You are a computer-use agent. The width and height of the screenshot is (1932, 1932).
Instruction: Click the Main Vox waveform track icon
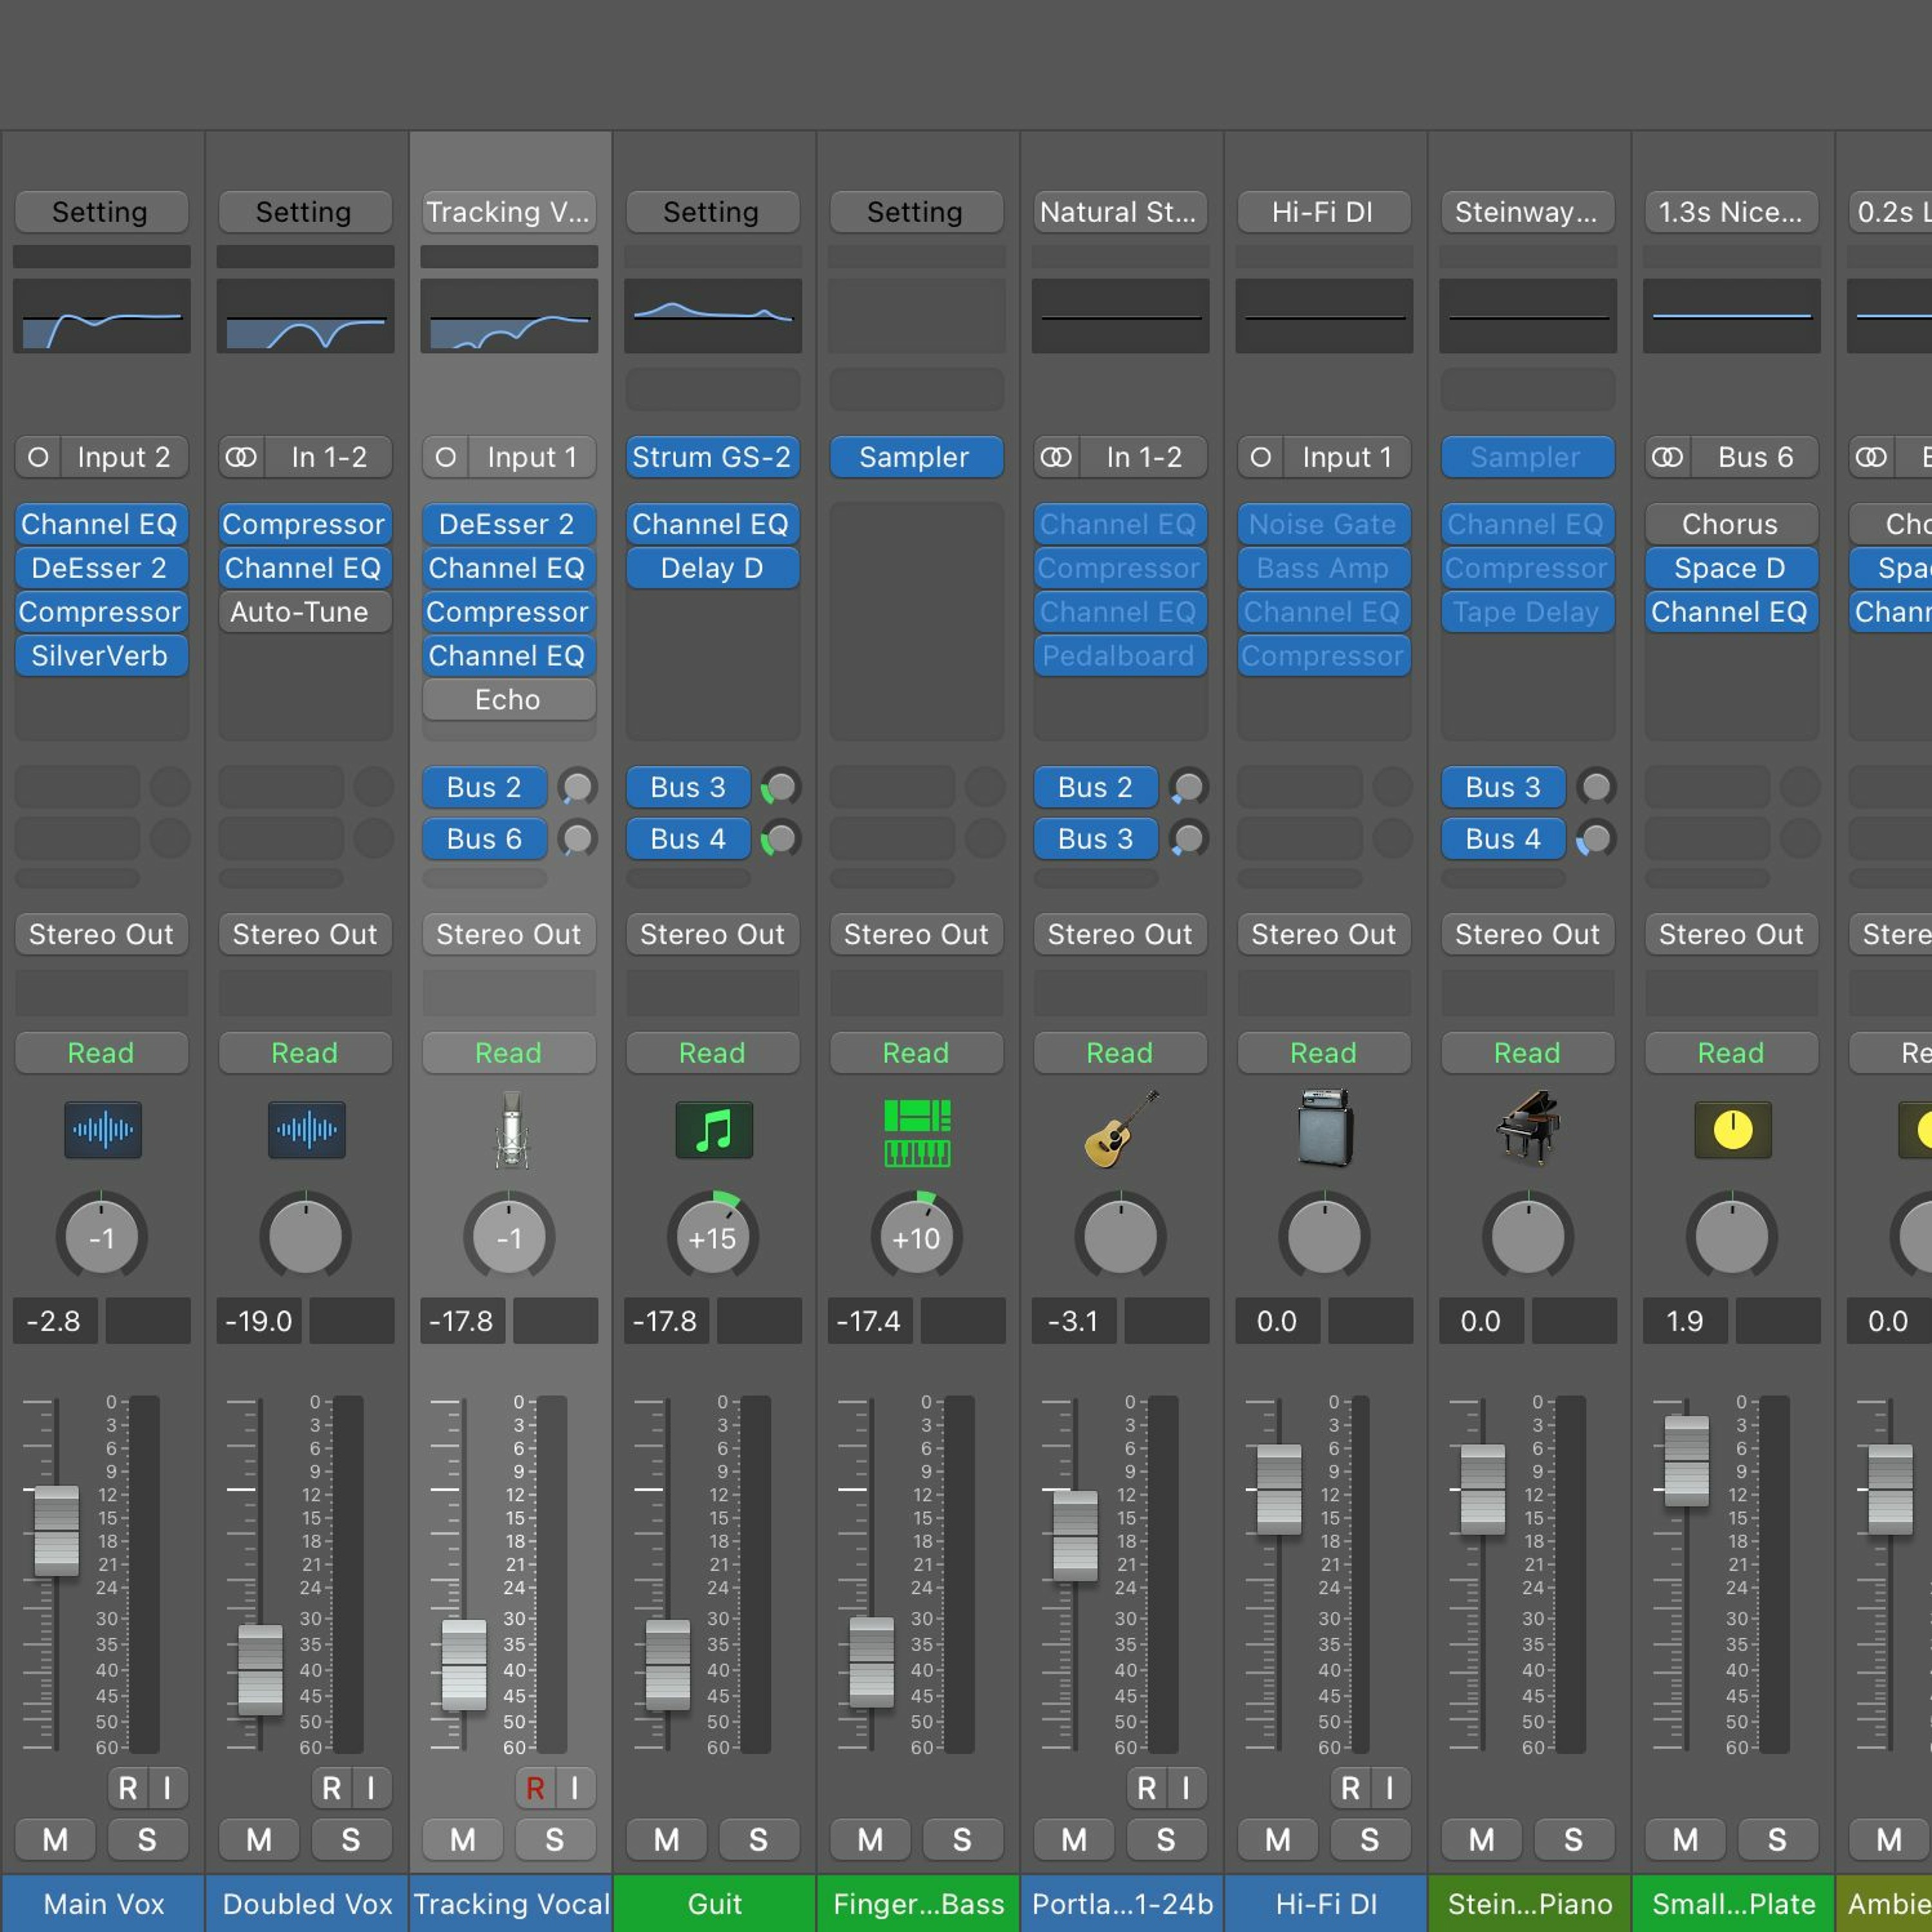(103, 1130)
